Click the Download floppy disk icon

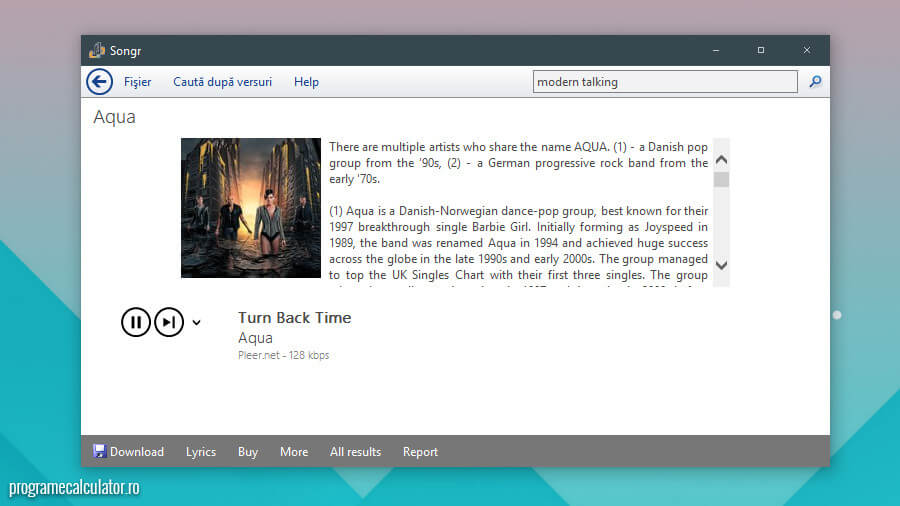click(x=99, y=451)
